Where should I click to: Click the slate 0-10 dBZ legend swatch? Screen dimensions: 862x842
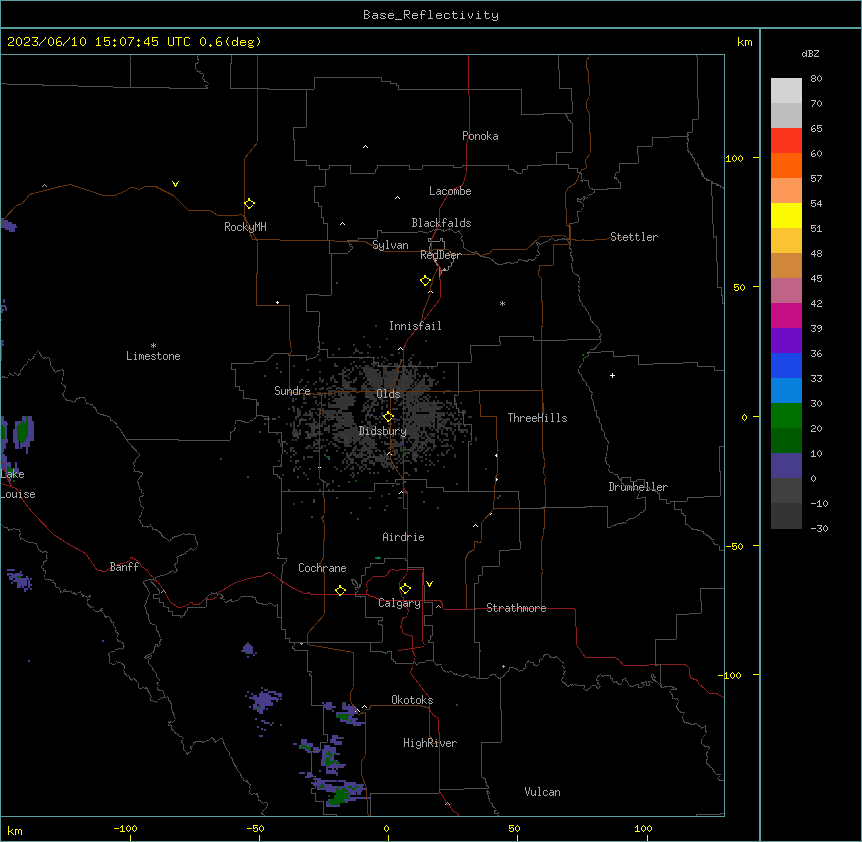tap(786, 466)
